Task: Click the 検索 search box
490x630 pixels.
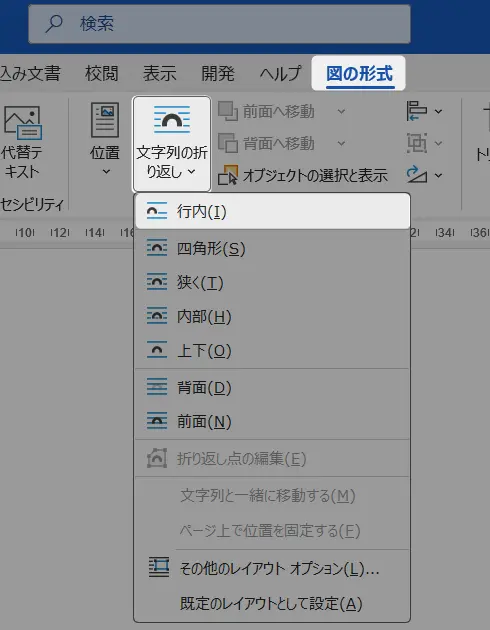Action: [x=219, y=24]
